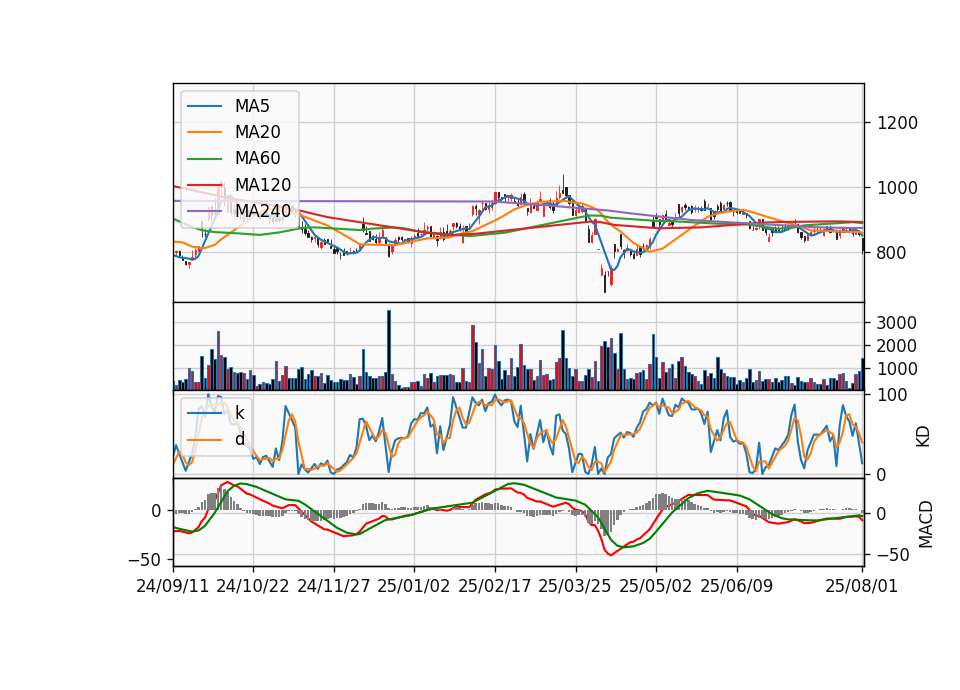960x690 pixels.
Task: Click the tallest volume bar near late December
Action: click(x=389, y=350)
